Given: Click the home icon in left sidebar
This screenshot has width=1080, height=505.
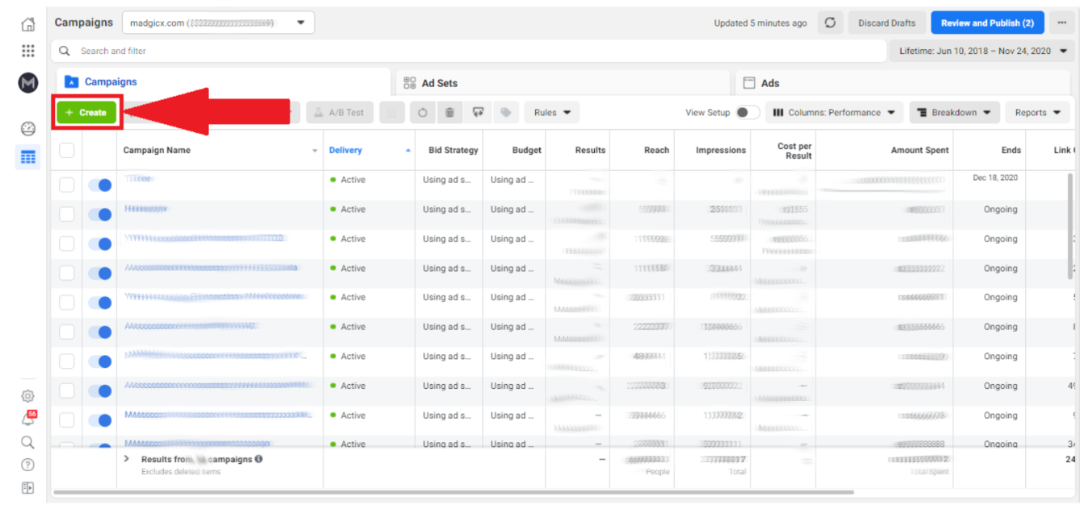Looking at the screenshot, I should 28,24.
